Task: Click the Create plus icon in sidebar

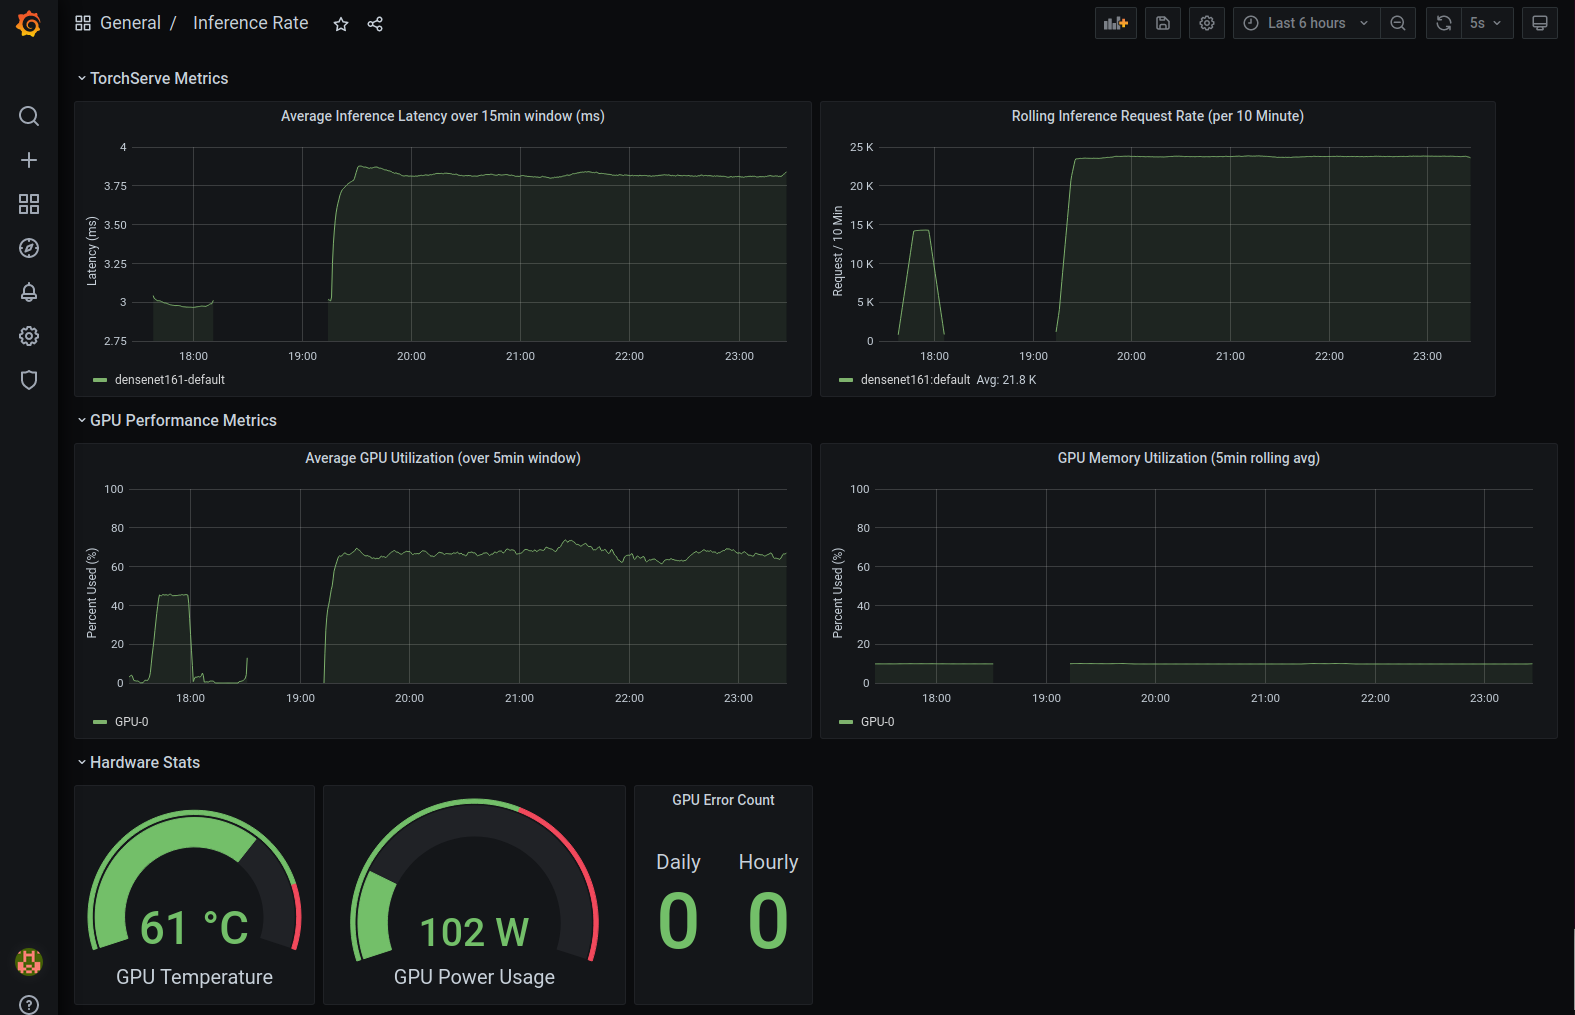Action: 29,160
